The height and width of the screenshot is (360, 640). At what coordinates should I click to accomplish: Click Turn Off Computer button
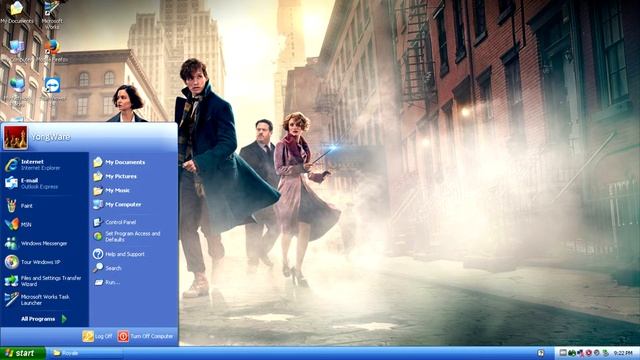click(146, 336)
